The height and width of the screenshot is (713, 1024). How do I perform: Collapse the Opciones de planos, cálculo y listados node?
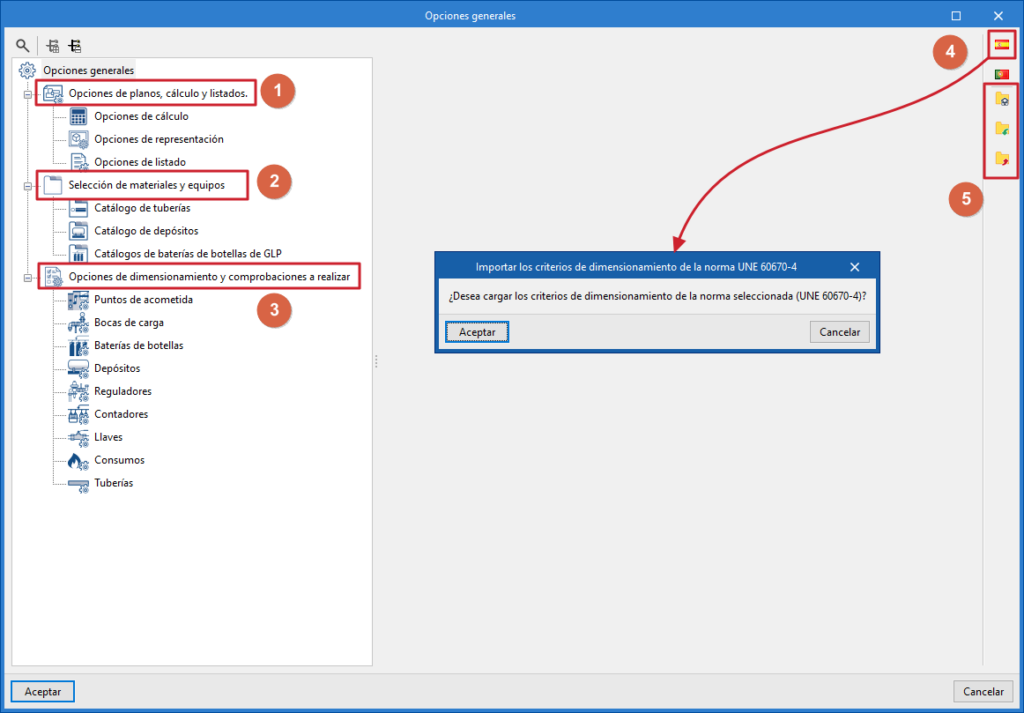coord(27,94)
